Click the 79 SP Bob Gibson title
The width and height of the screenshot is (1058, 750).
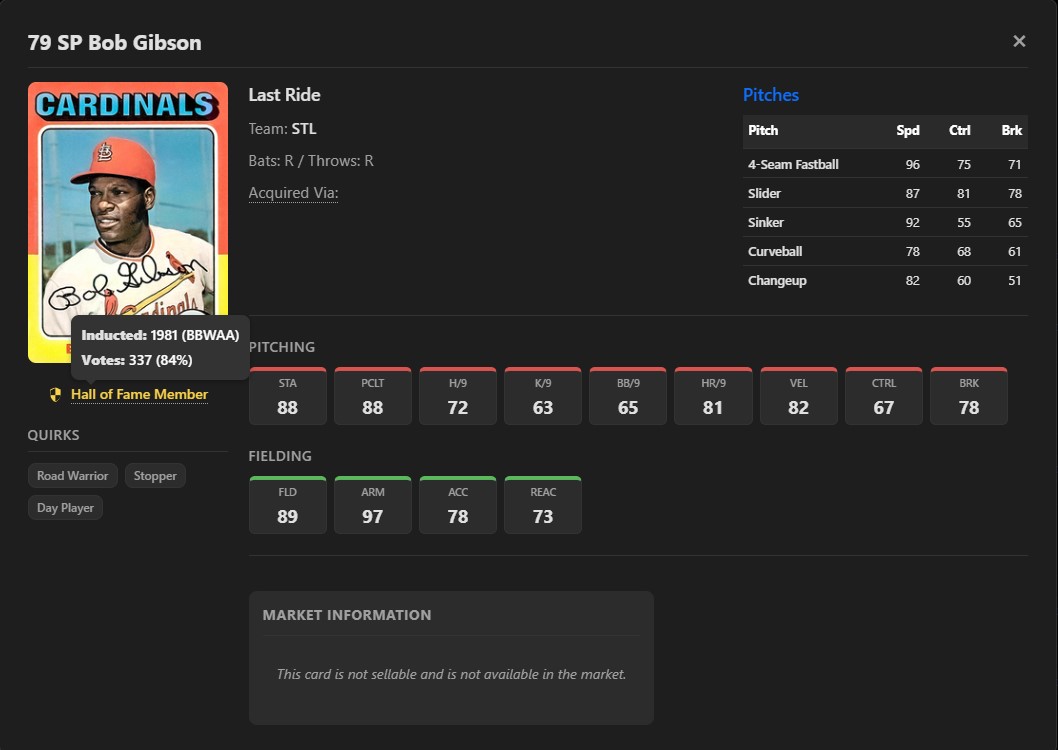[115, 42]
